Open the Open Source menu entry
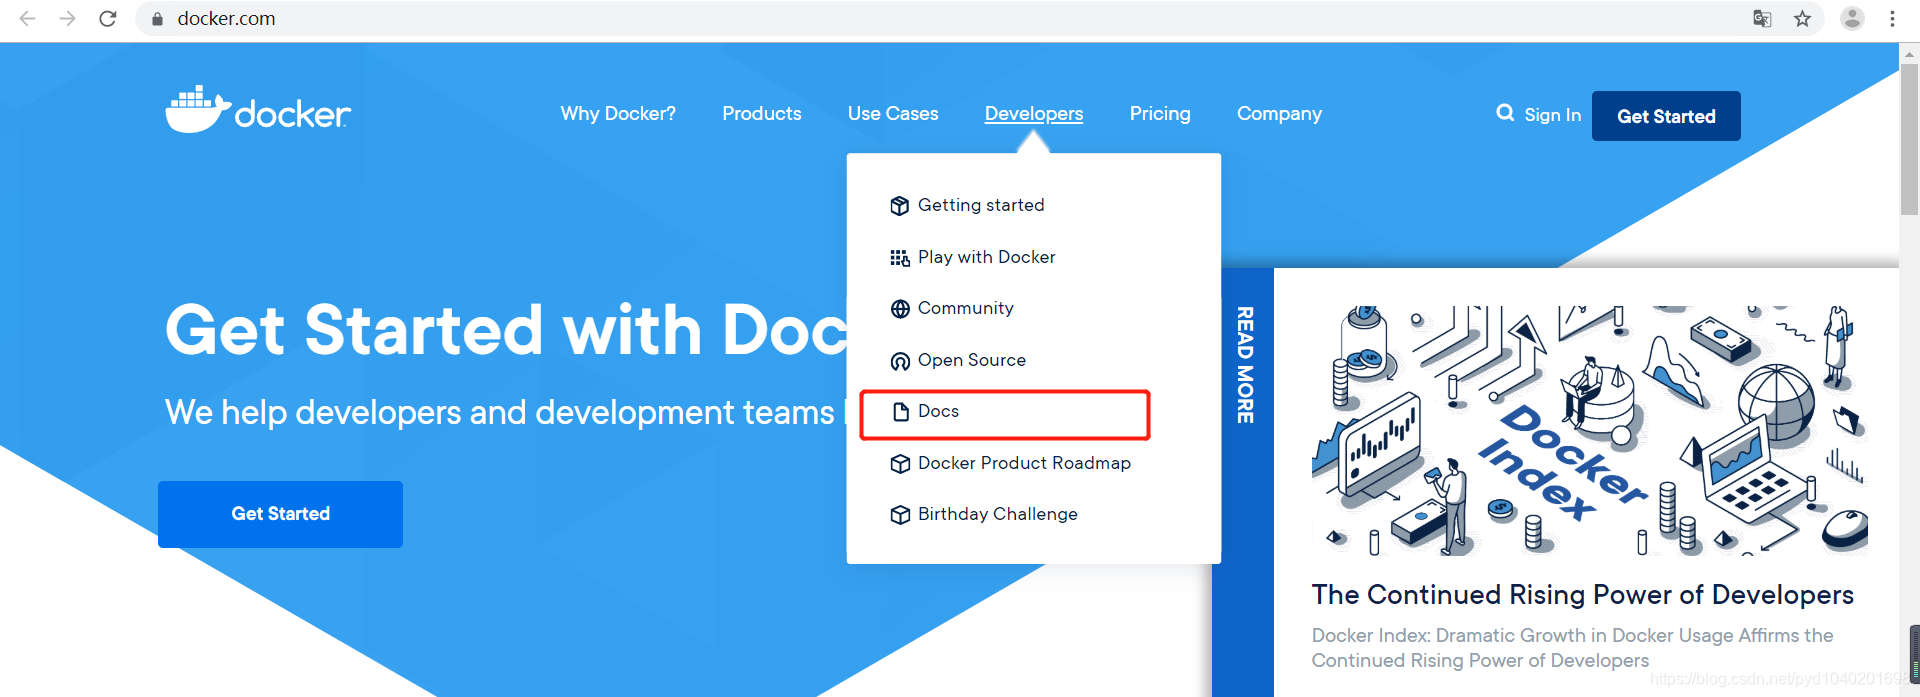Image resolution: width=1920 pixels, height=697 pixels. tap(972, 360)
